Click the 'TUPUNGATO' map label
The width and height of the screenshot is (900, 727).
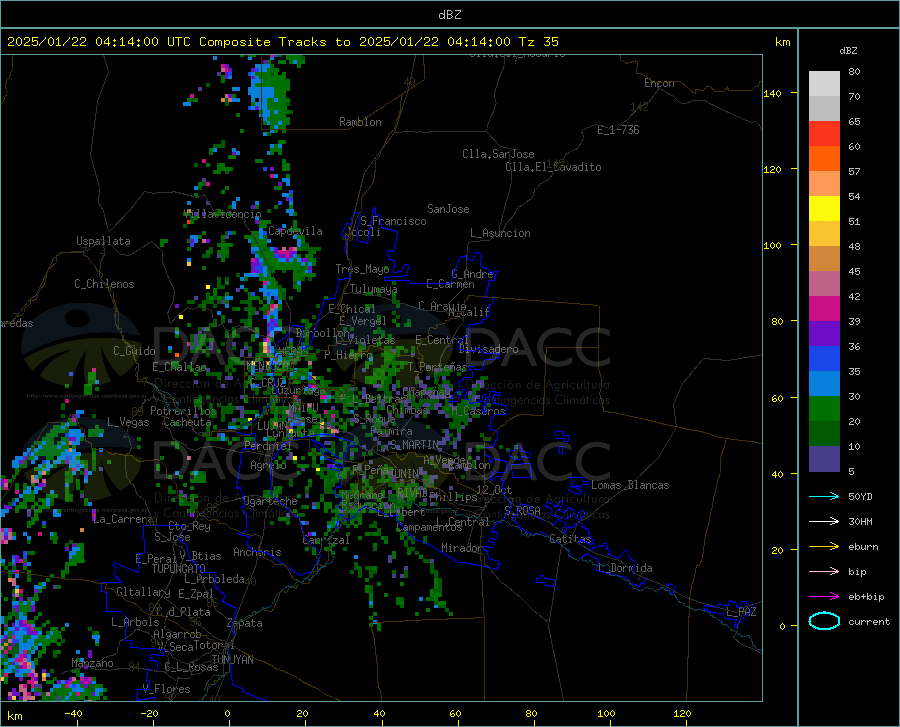179,569
